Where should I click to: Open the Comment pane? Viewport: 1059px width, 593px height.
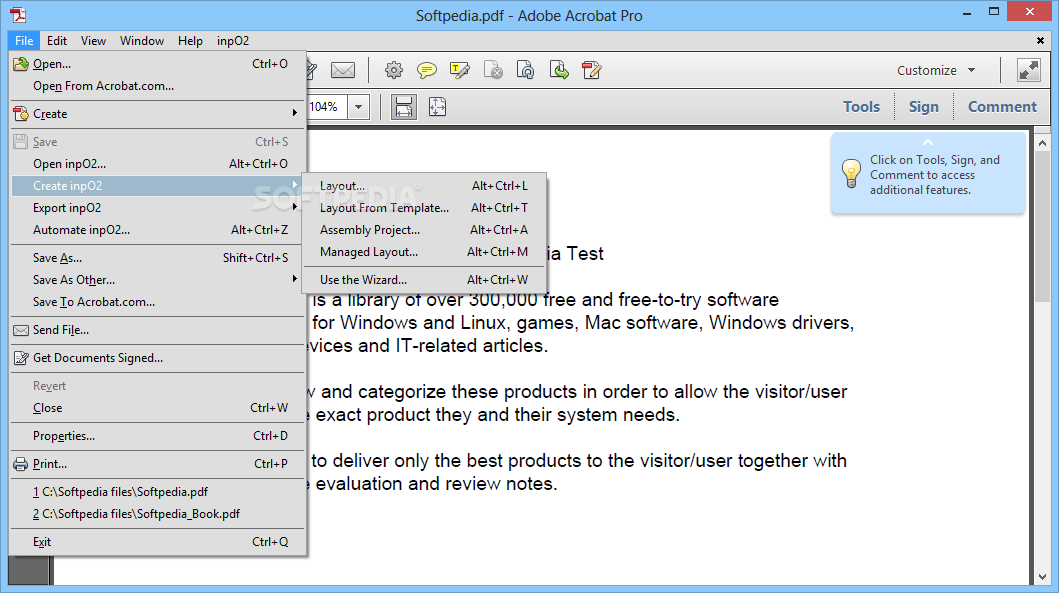point(1002,107)
